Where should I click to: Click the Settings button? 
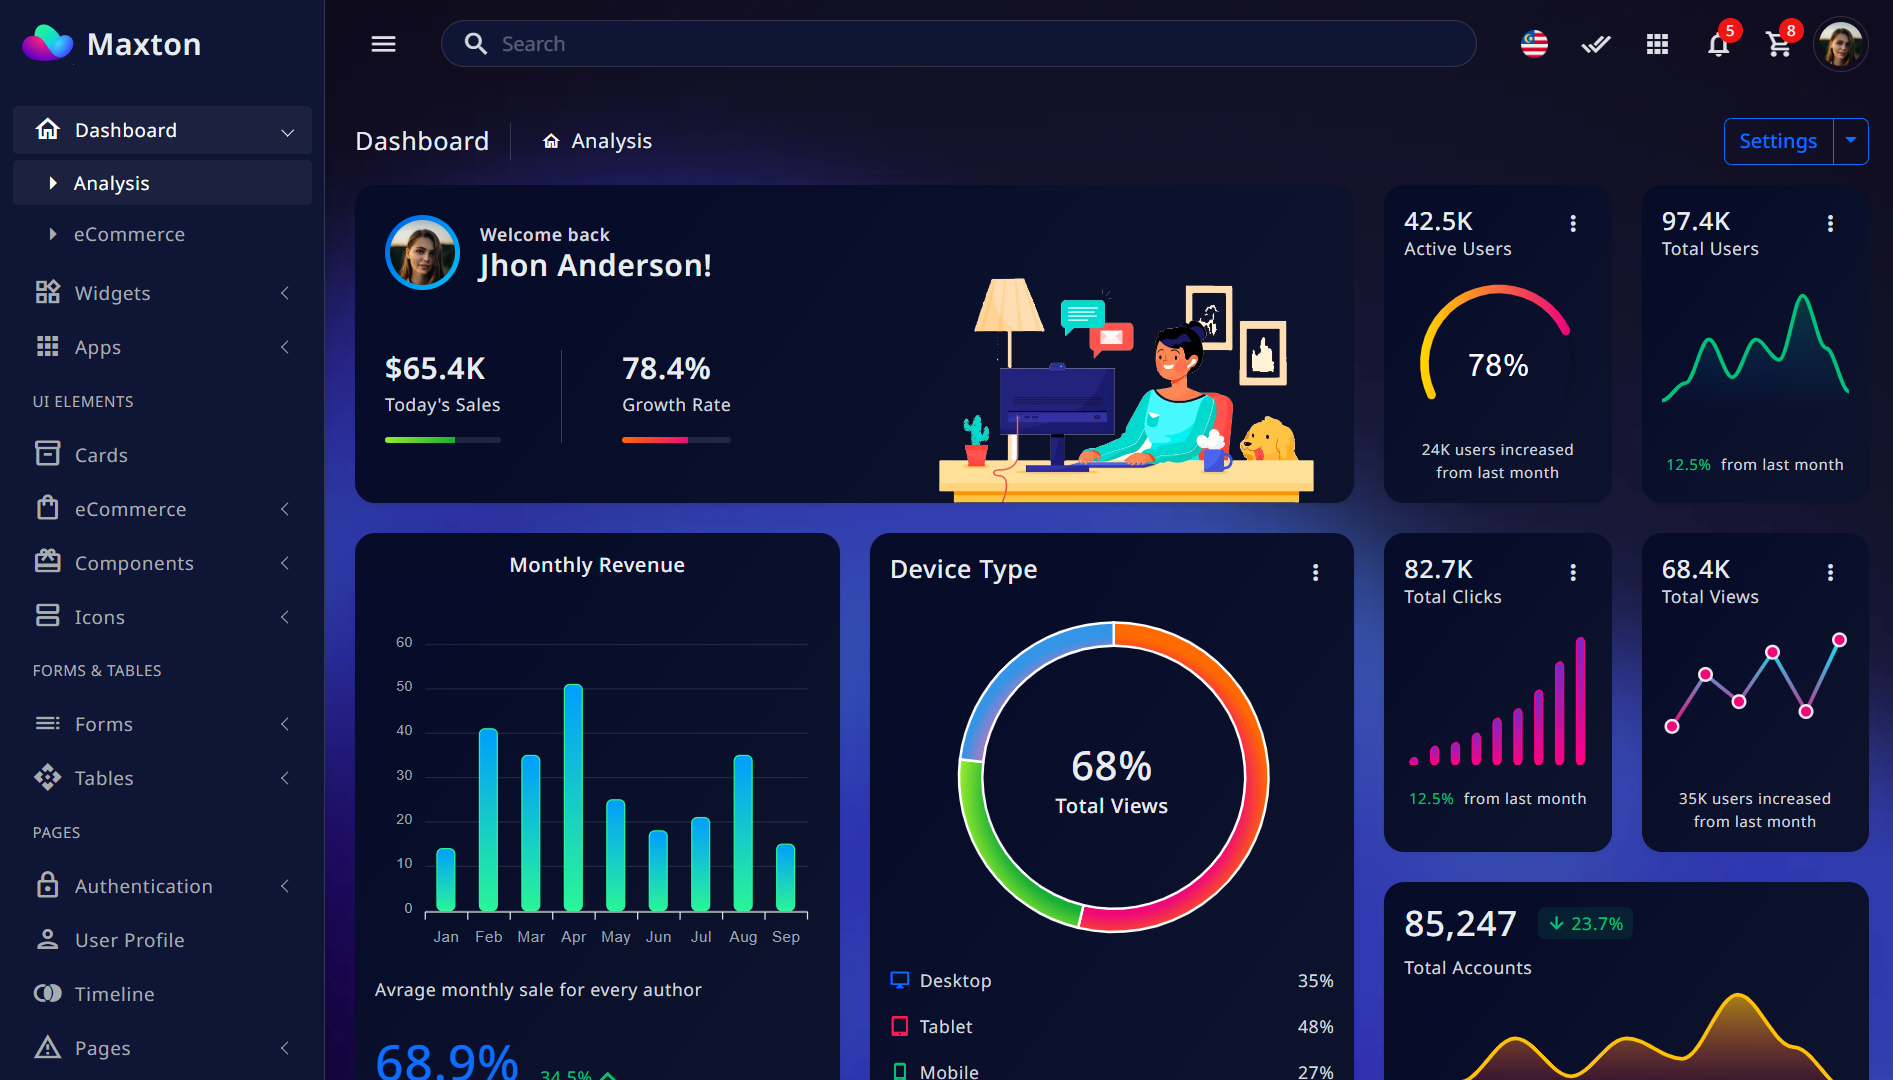(1777, 141)
